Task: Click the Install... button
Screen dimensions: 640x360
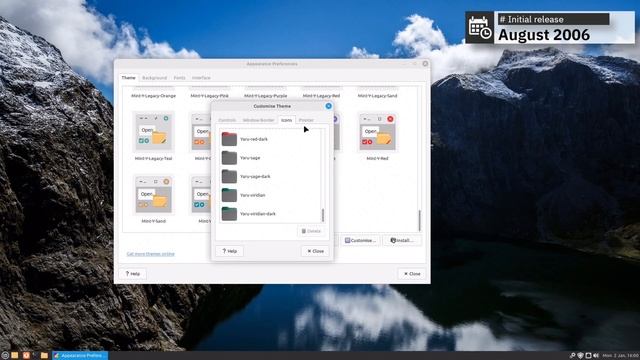Action: click(x=402, y=240)
